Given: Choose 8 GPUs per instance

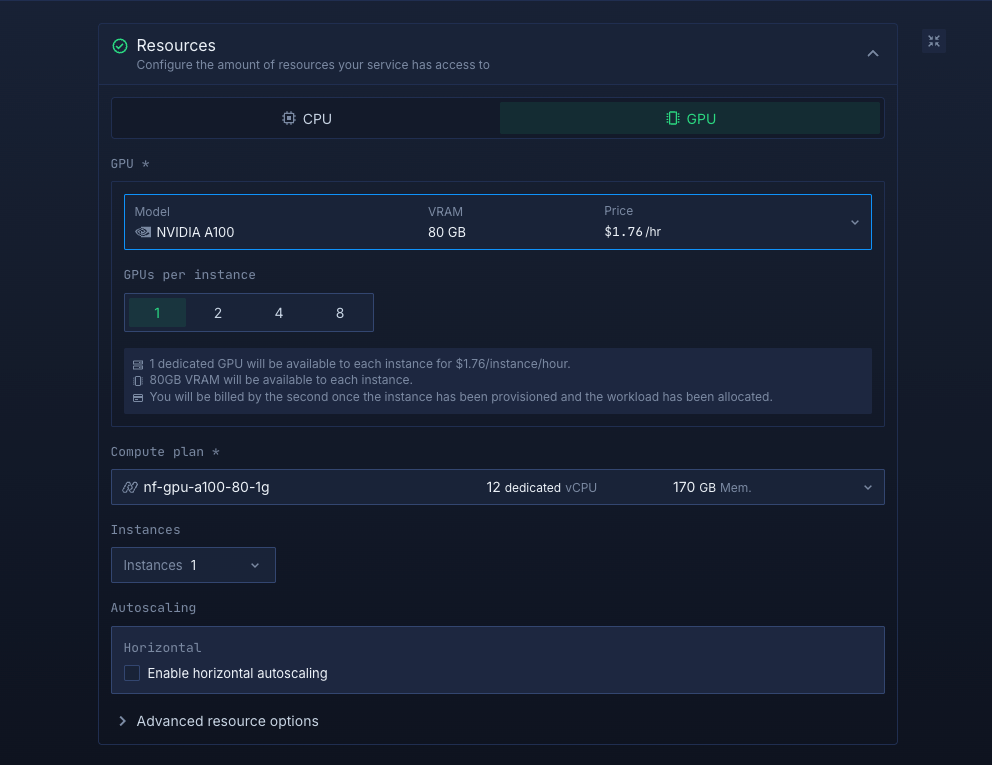Looking at the screenshot, I should 340,313.
